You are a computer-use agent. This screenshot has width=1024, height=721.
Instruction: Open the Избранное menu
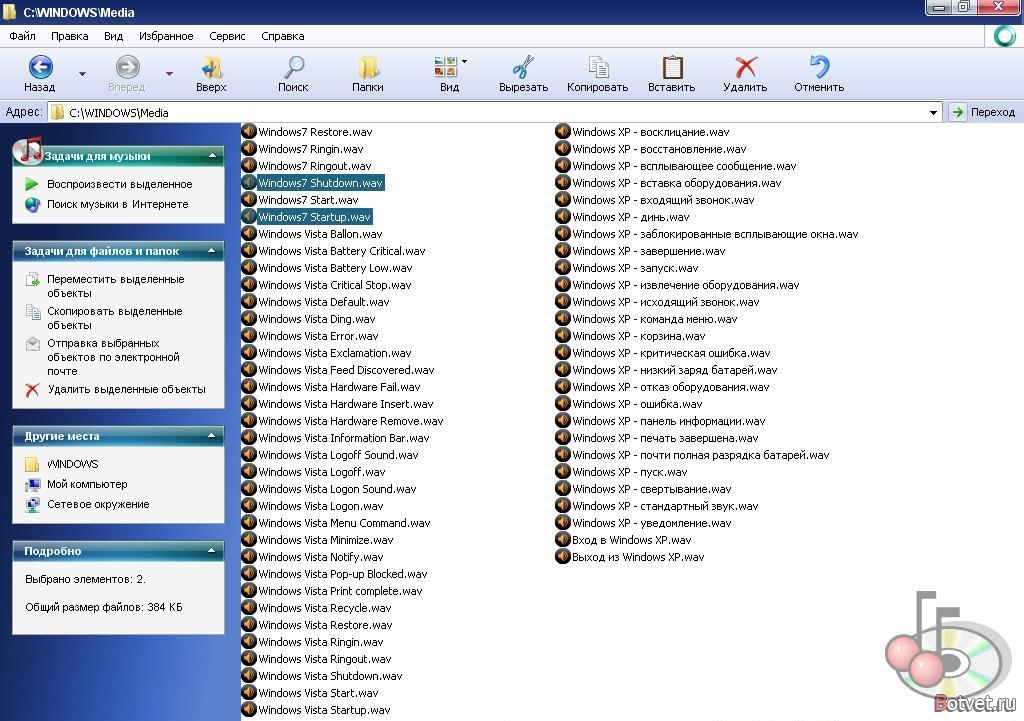coord(166,36)
